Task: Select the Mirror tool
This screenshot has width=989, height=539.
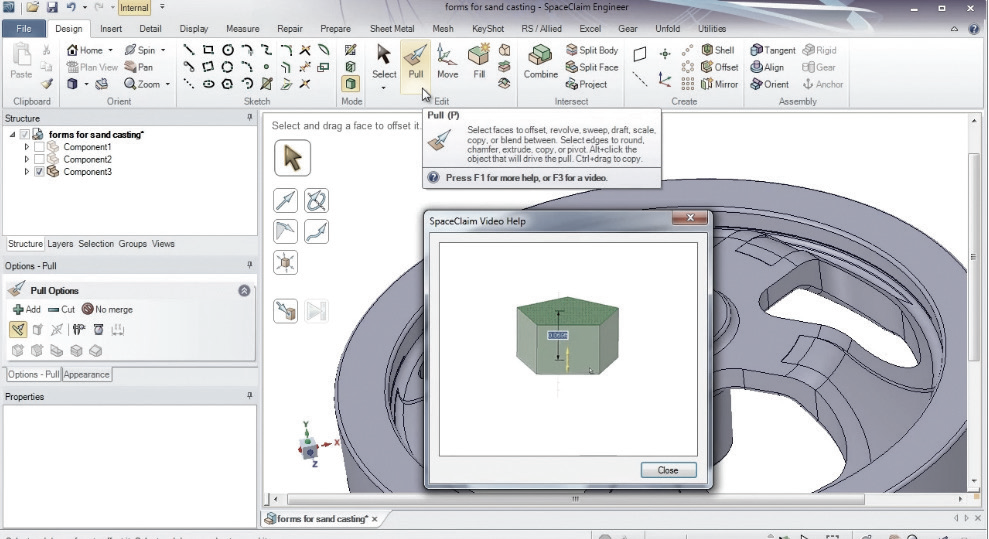Action: (x=719, y=84)
